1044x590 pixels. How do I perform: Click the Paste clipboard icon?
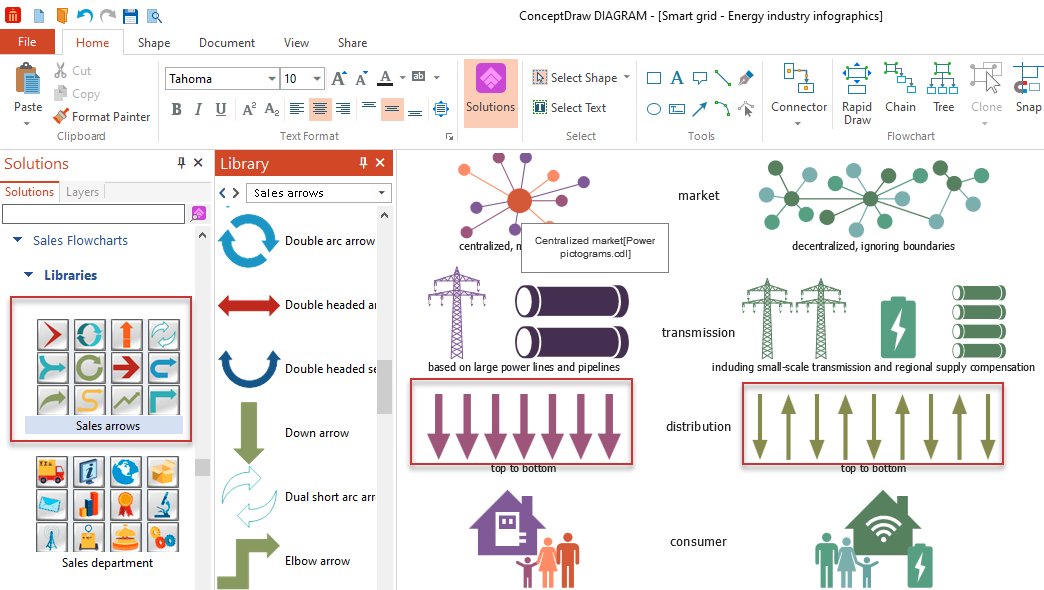[28, 80]
